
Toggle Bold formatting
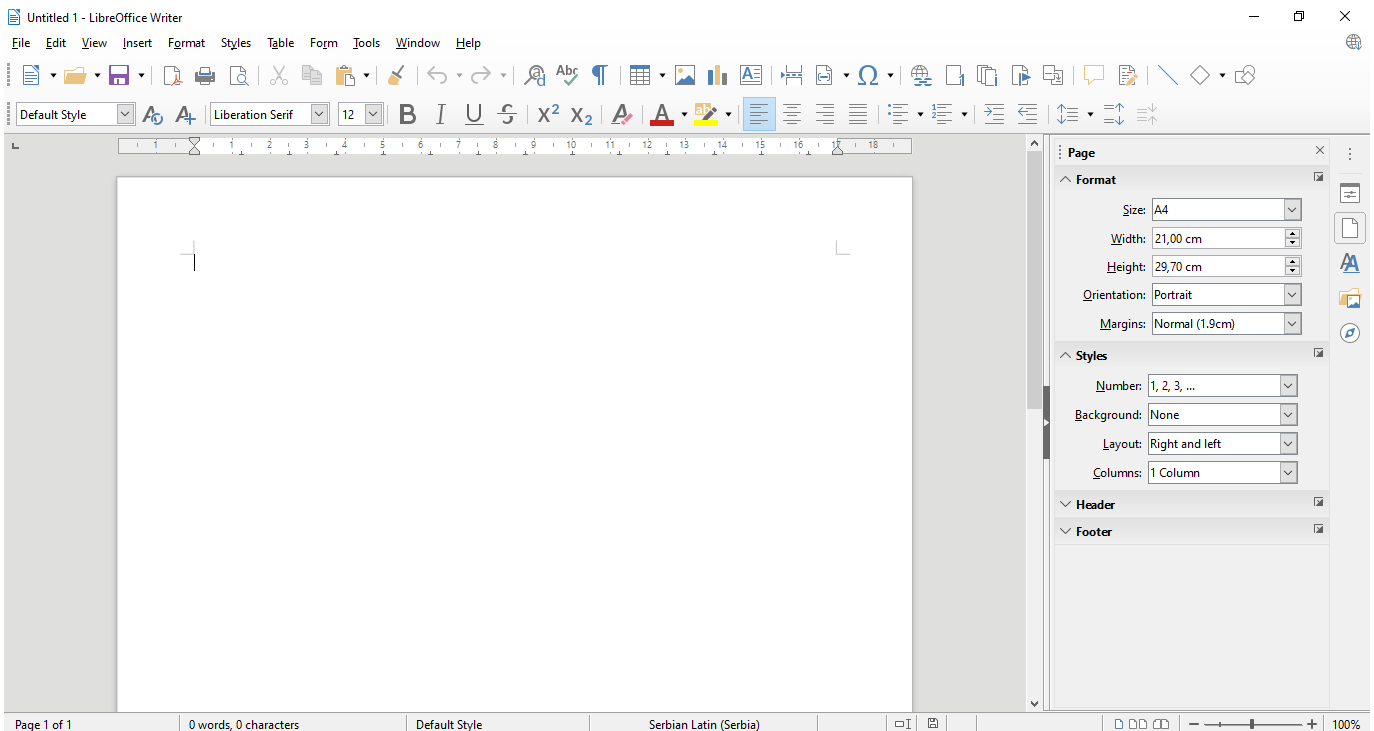(407, 115)
